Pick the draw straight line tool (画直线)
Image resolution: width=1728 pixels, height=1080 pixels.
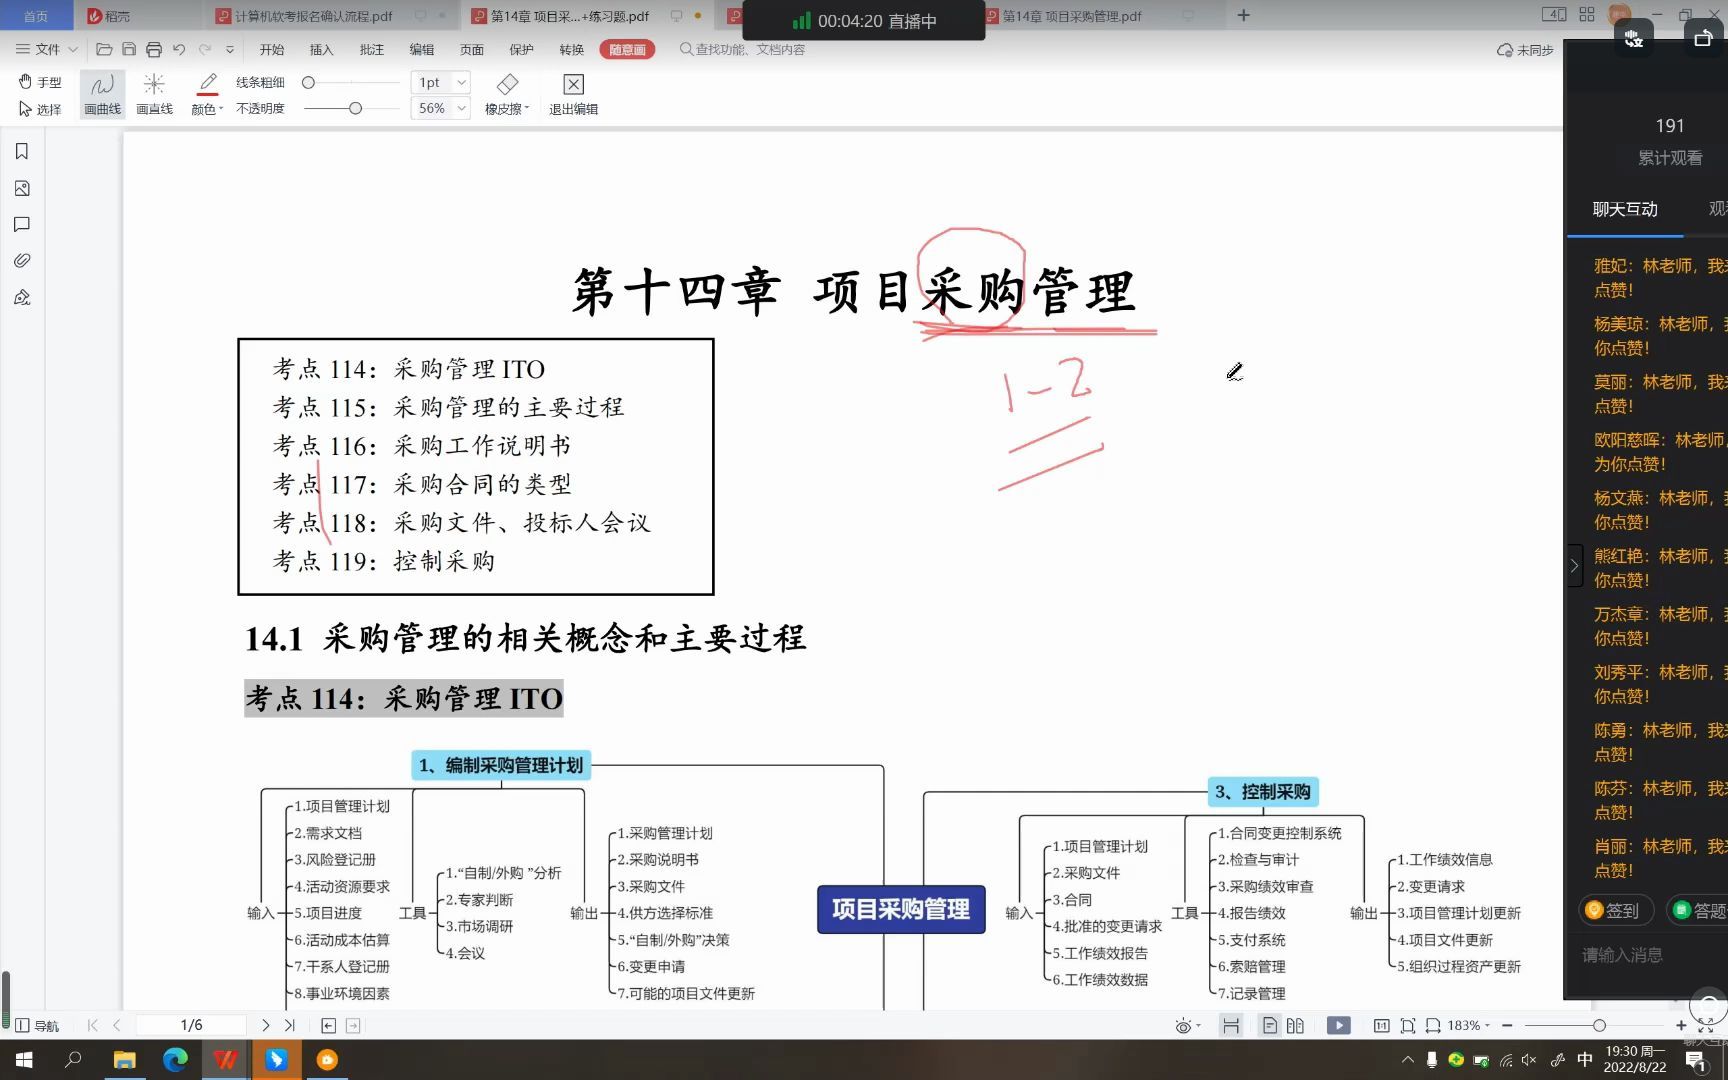[x=154, y=95]
